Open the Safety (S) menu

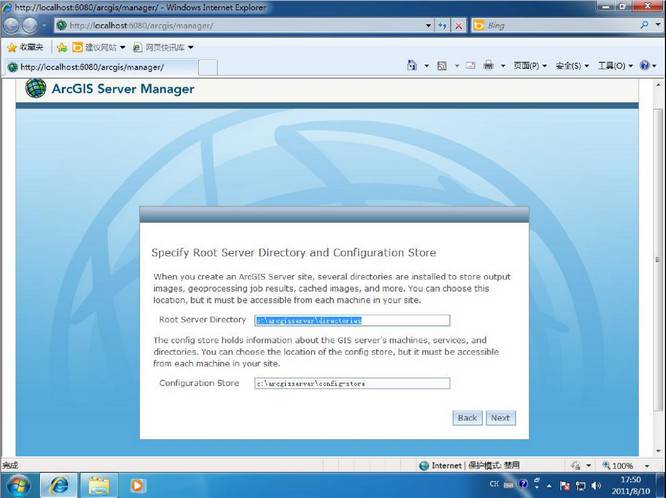coord(572,66)
